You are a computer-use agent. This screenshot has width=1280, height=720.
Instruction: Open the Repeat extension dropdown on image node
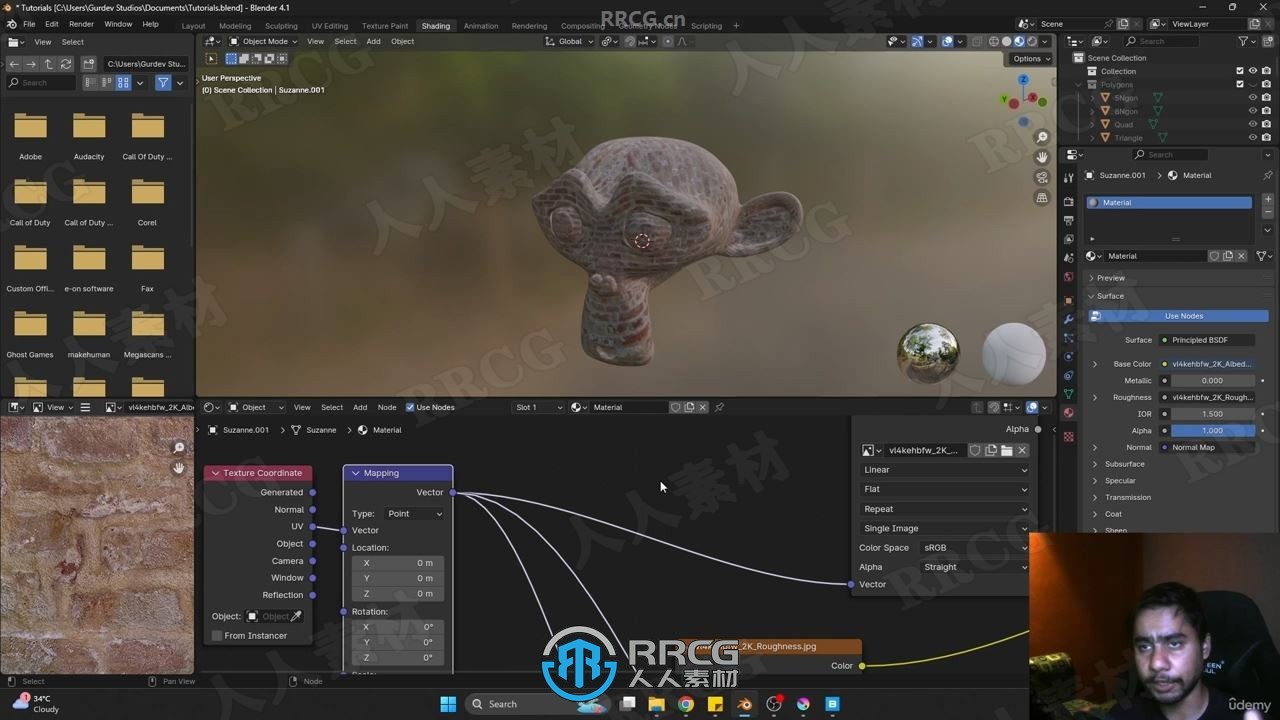click(x=944, y=509)
